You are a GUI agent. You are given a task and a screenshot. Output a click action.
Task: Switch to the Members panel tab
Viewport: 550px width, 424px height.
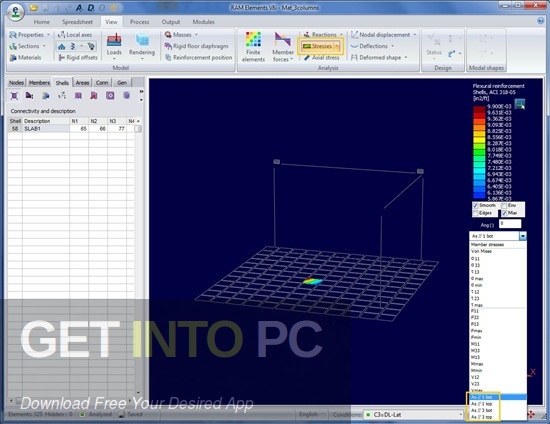39,83
